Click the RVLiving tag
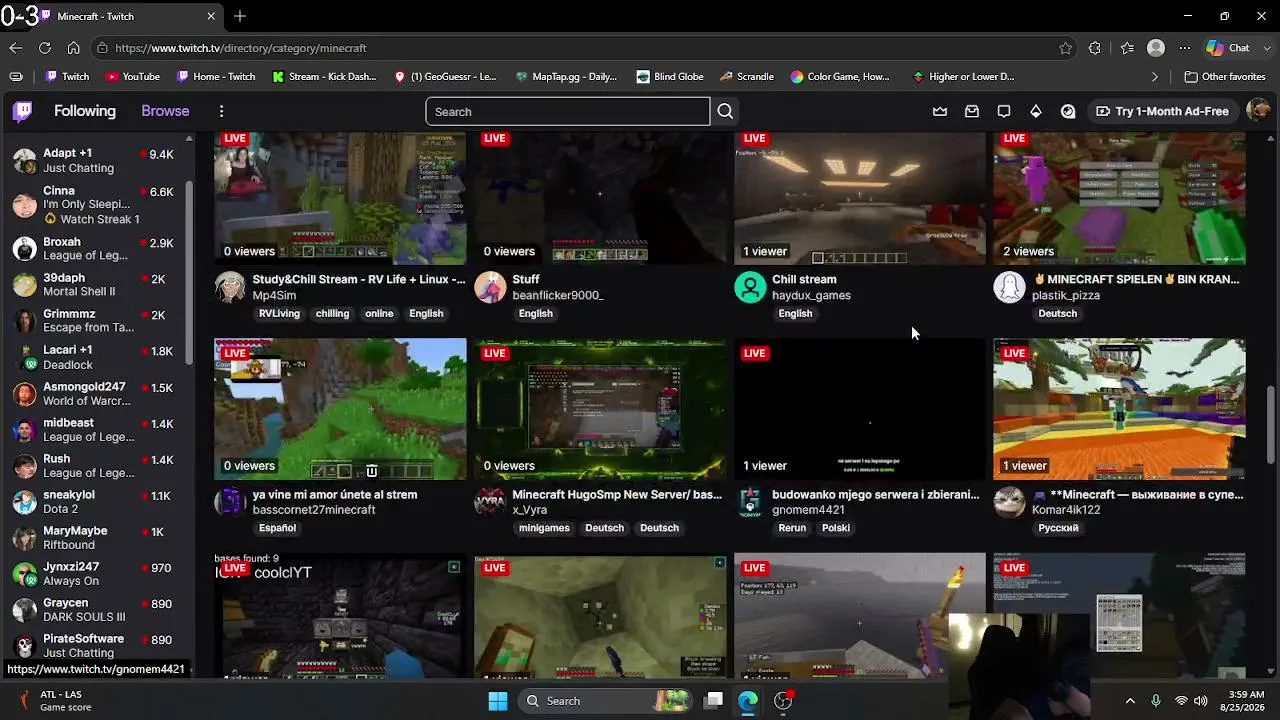Screen dimensions: 1280x720 point(279,314)
